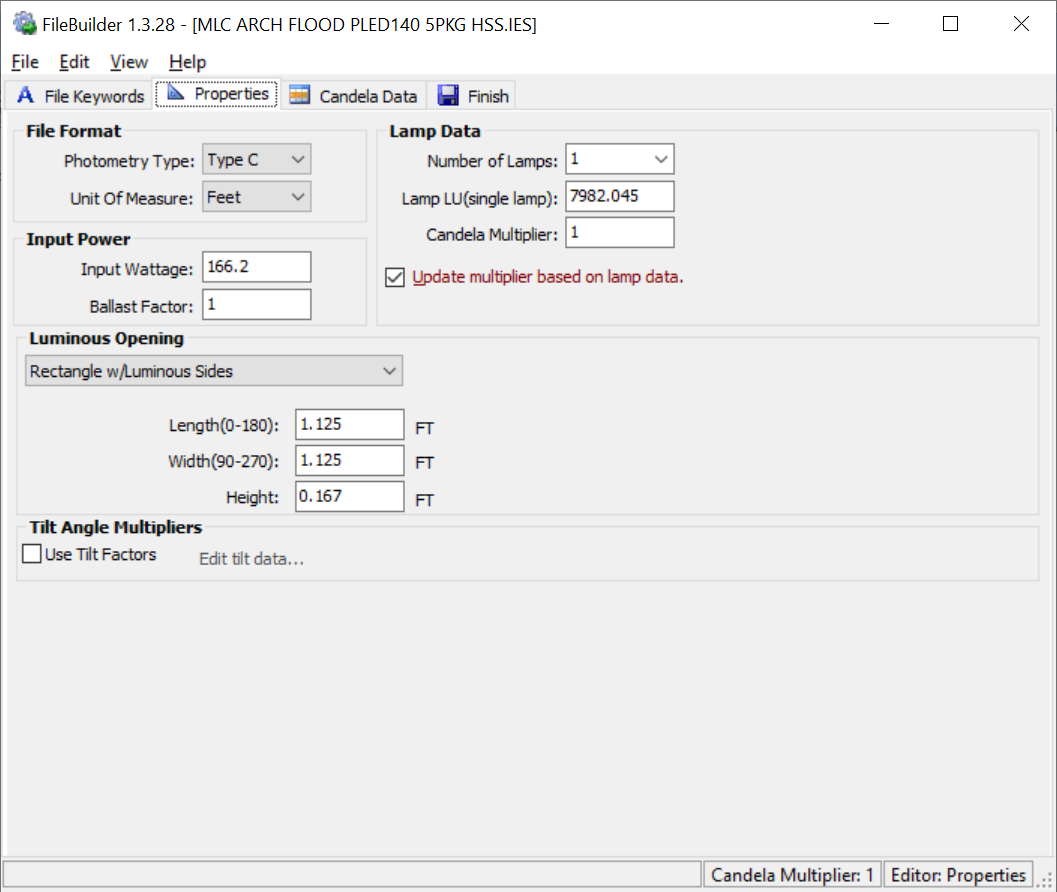Open the Photometry Type dropdown

click(x=257, y=160)
